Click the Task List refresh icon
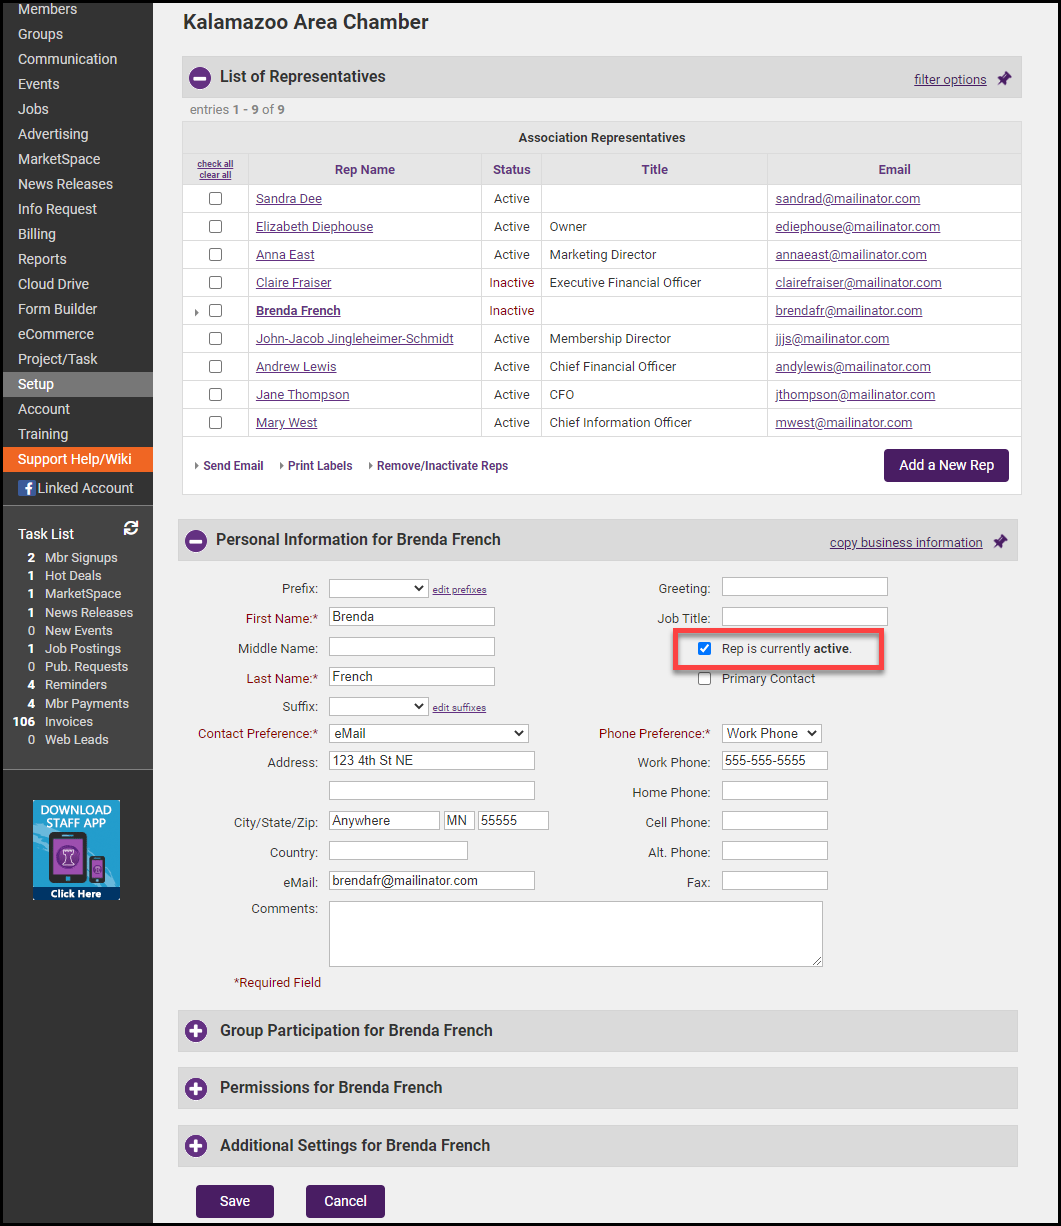The image size is (1061, 1226). pos(130,528)
